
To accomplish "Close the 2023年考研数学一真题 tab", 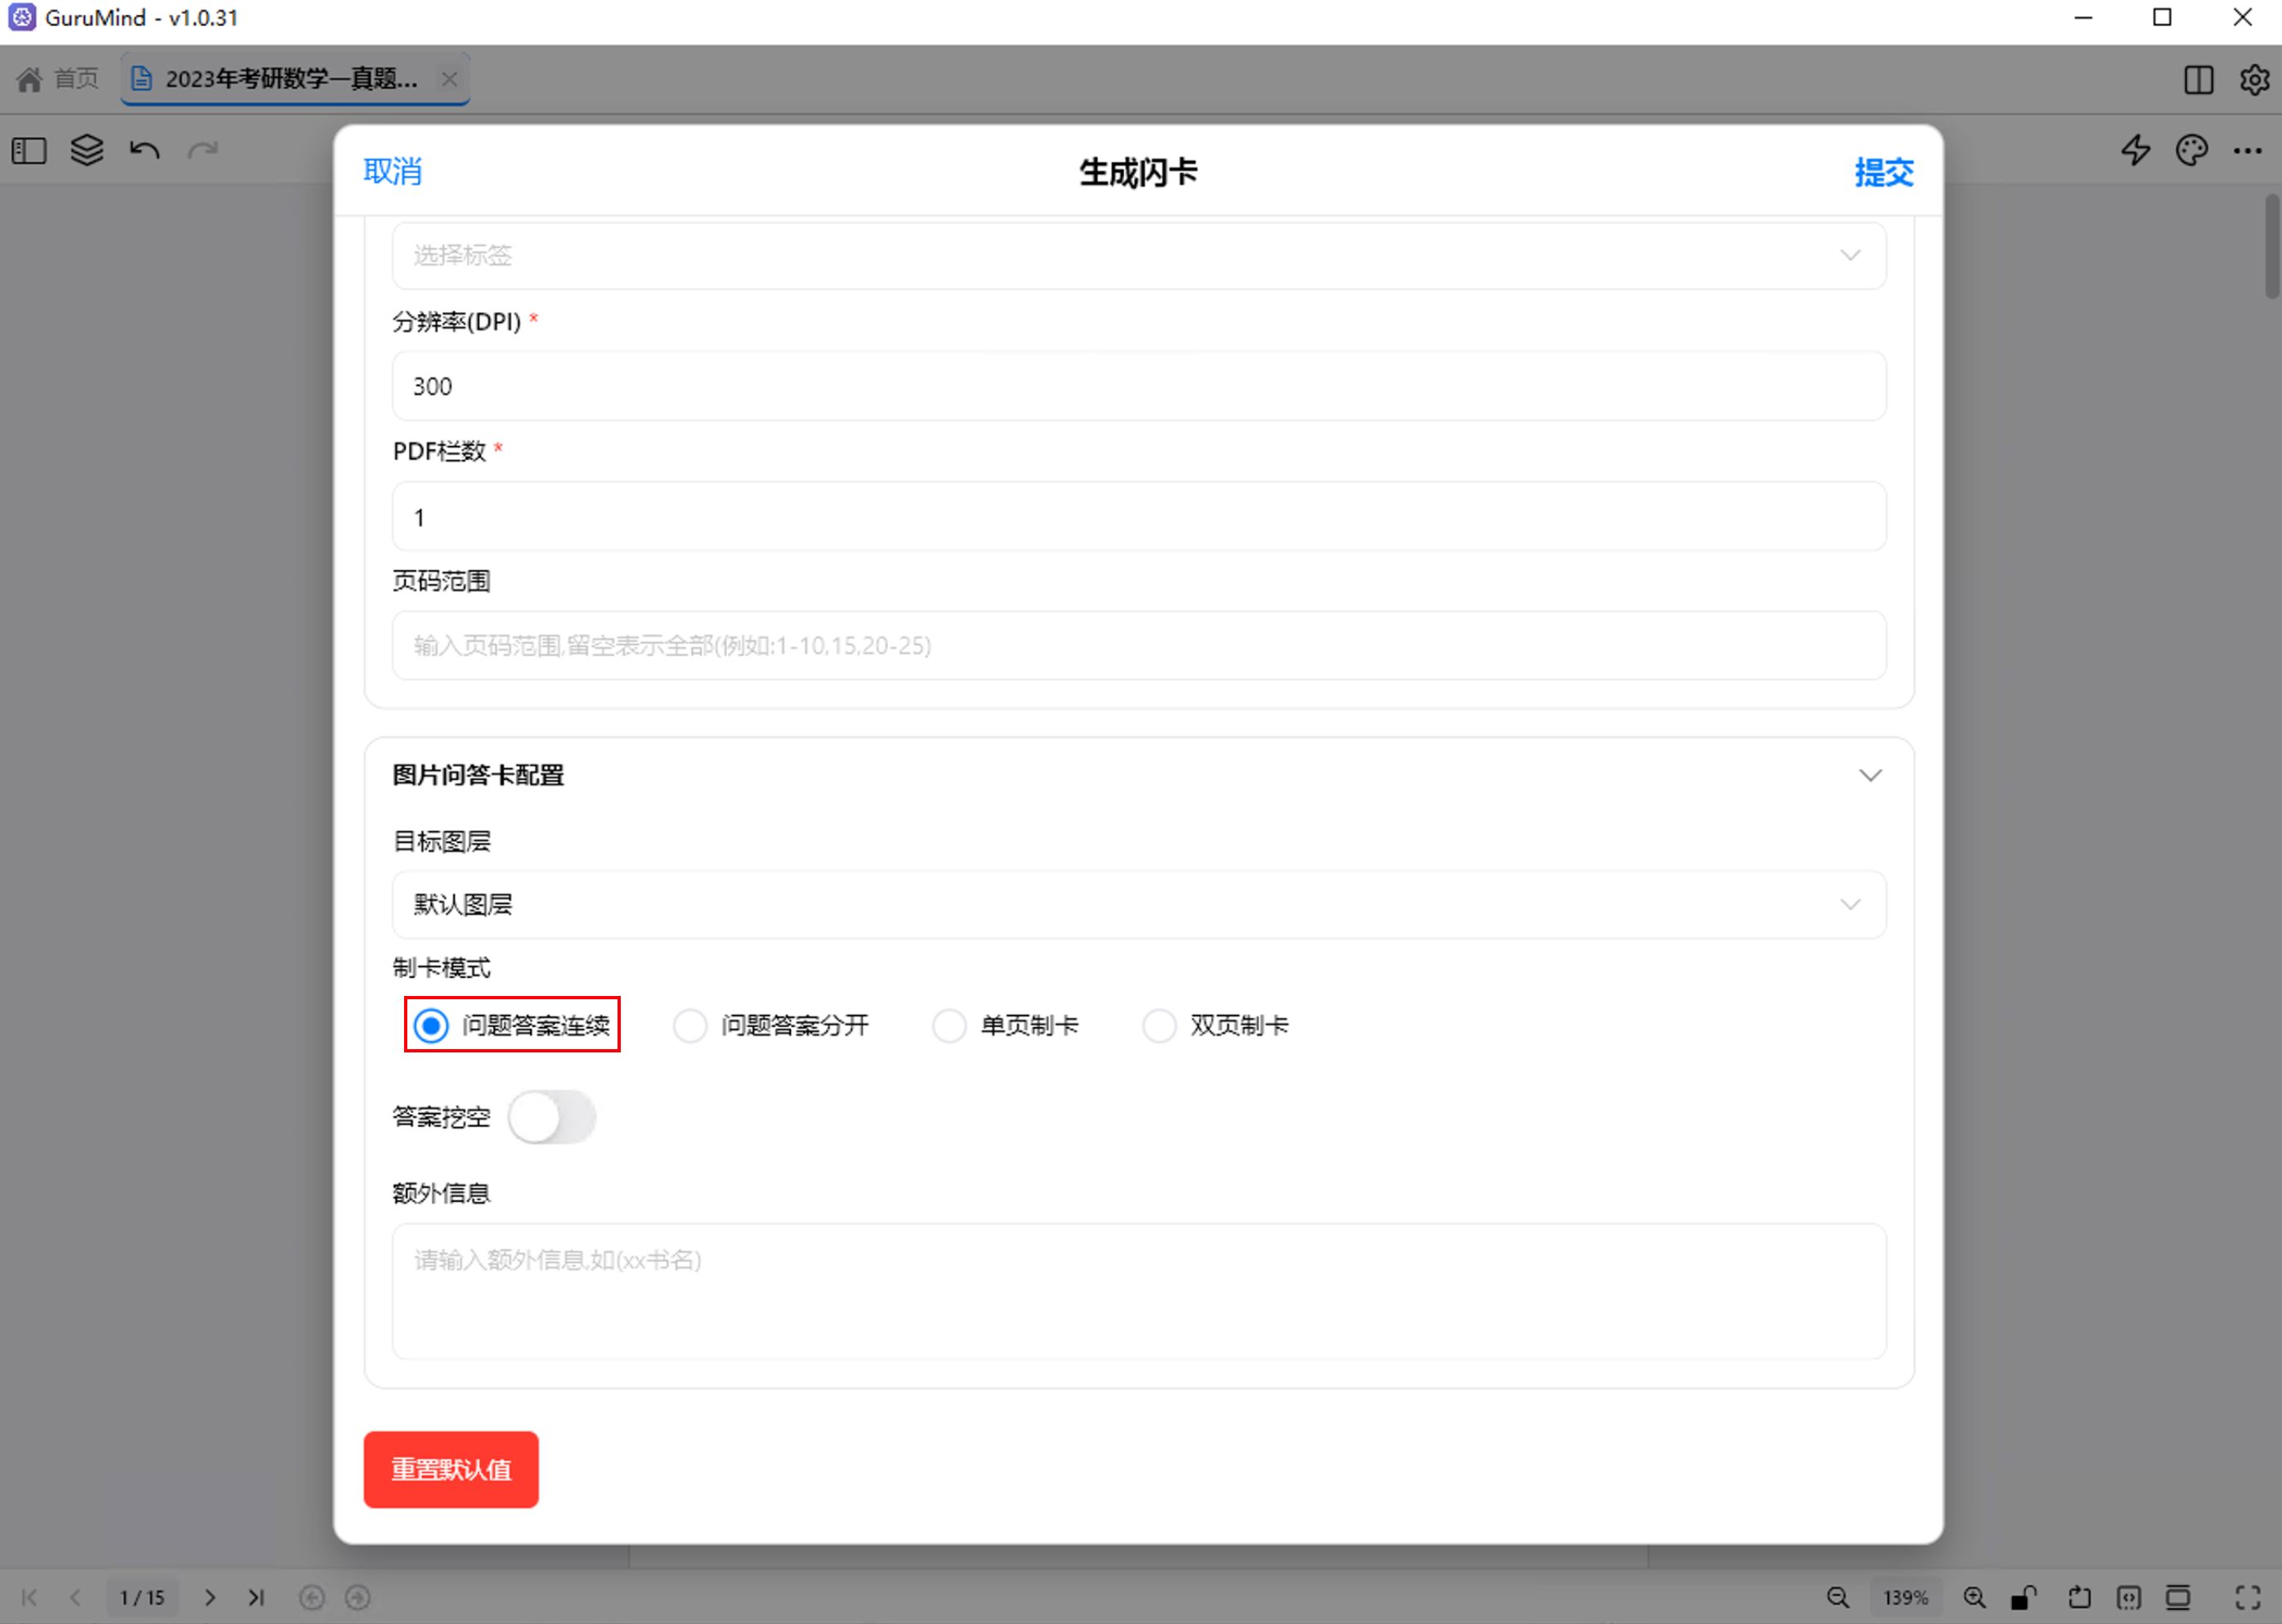I will coord(449,79).
